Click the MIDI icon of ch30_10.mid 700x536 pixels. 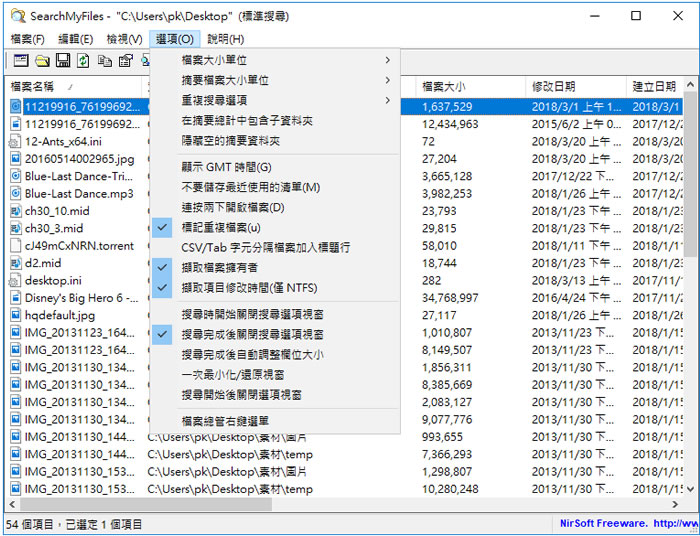click(x=15, y=211)
